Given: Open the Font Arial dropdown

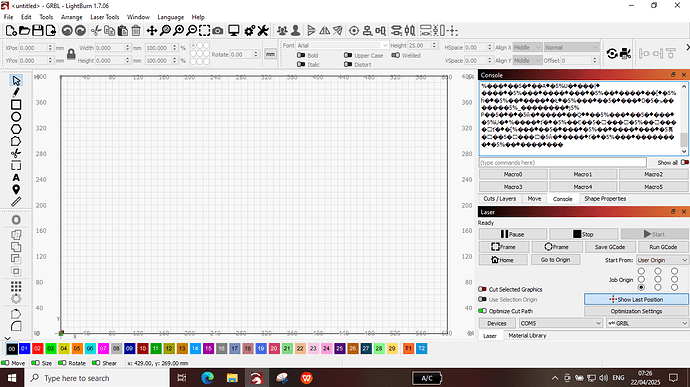Looking at the screenshot, I should point(342,45).
